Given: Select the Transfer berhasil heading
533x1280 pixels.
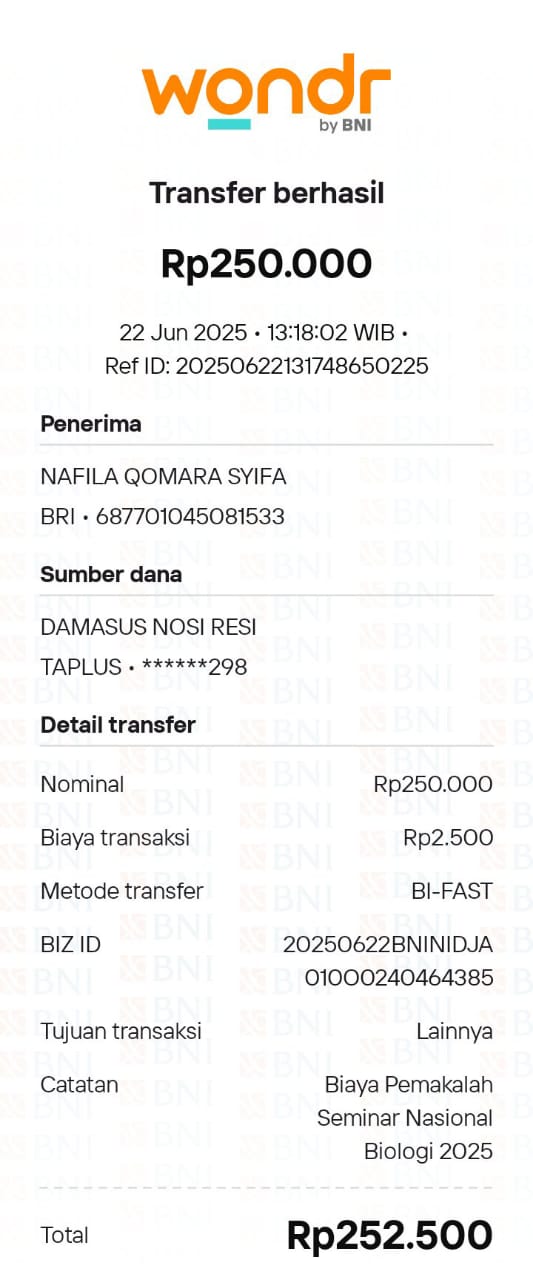Looking at the screenshot, I should coord(266,193).
